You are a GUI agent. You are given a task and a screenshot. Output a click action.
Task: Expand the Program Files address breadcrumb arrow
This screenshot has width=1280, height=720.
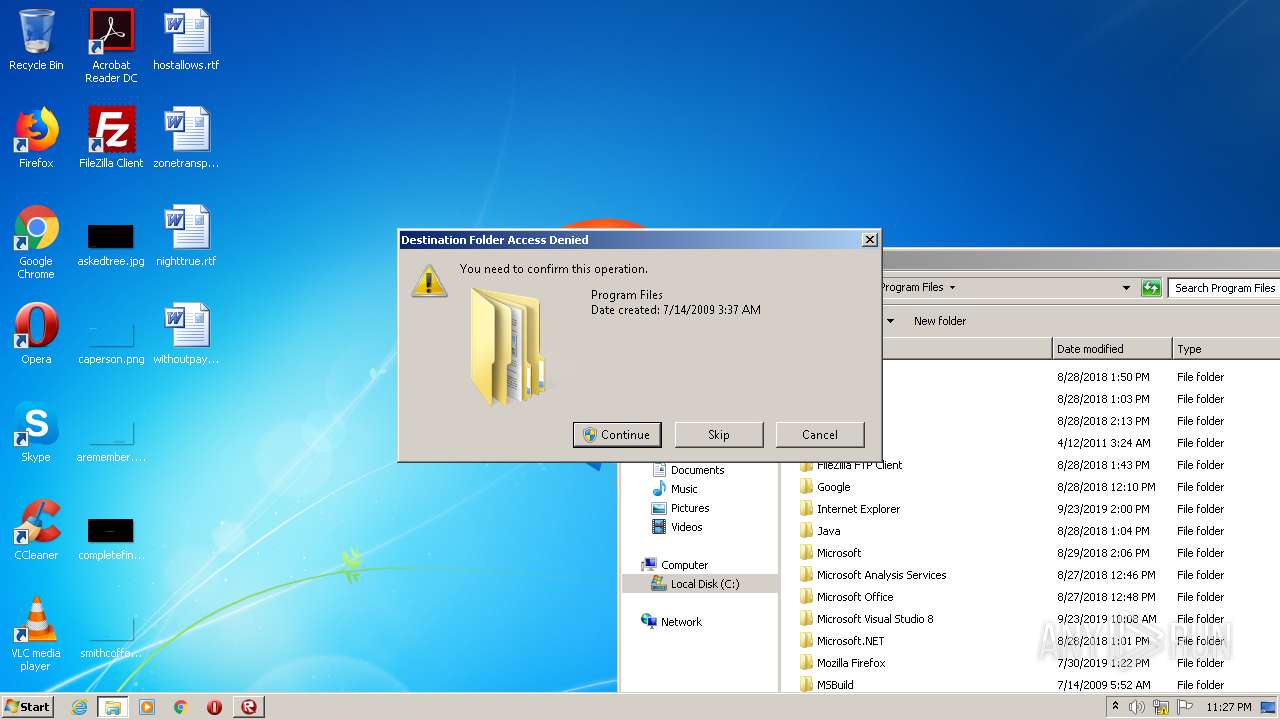pyautogui.click(x=952, y=288)
